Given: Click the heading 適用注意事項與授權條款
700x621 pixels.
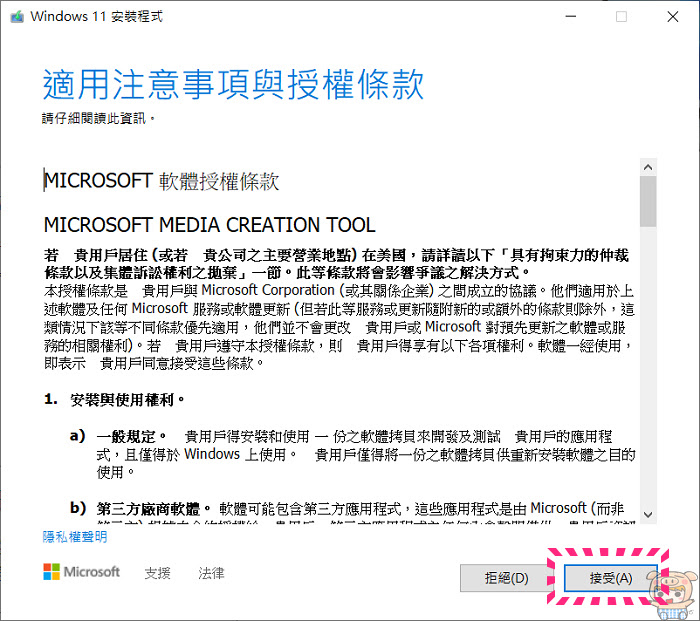Looking at the screenshot, I should click(233, 85).
